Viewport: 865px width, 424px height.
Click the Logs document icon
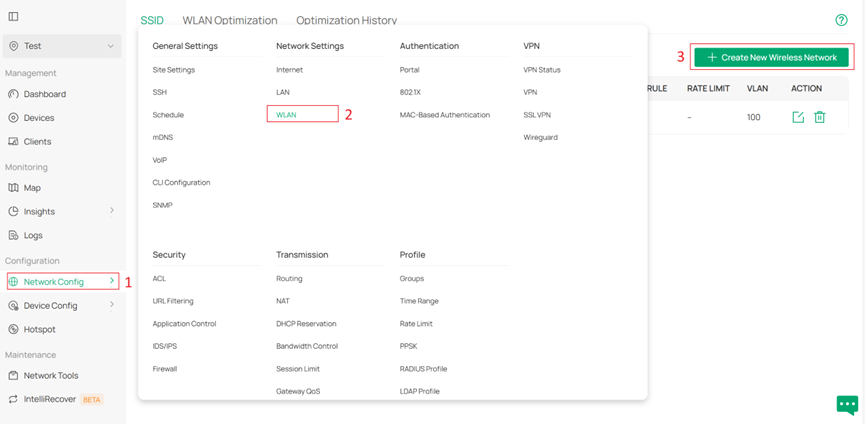(14, 235)
